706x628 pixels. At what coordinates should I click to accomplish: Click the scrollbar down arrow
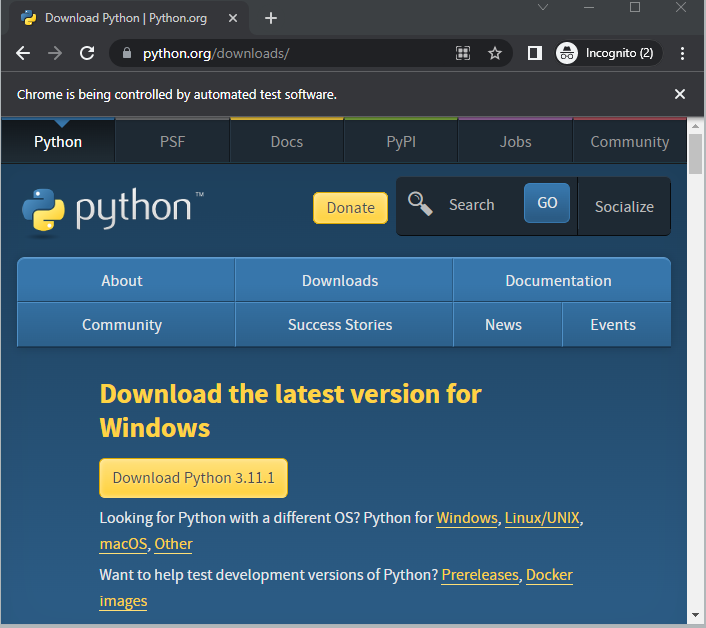[x=696, y=615]
